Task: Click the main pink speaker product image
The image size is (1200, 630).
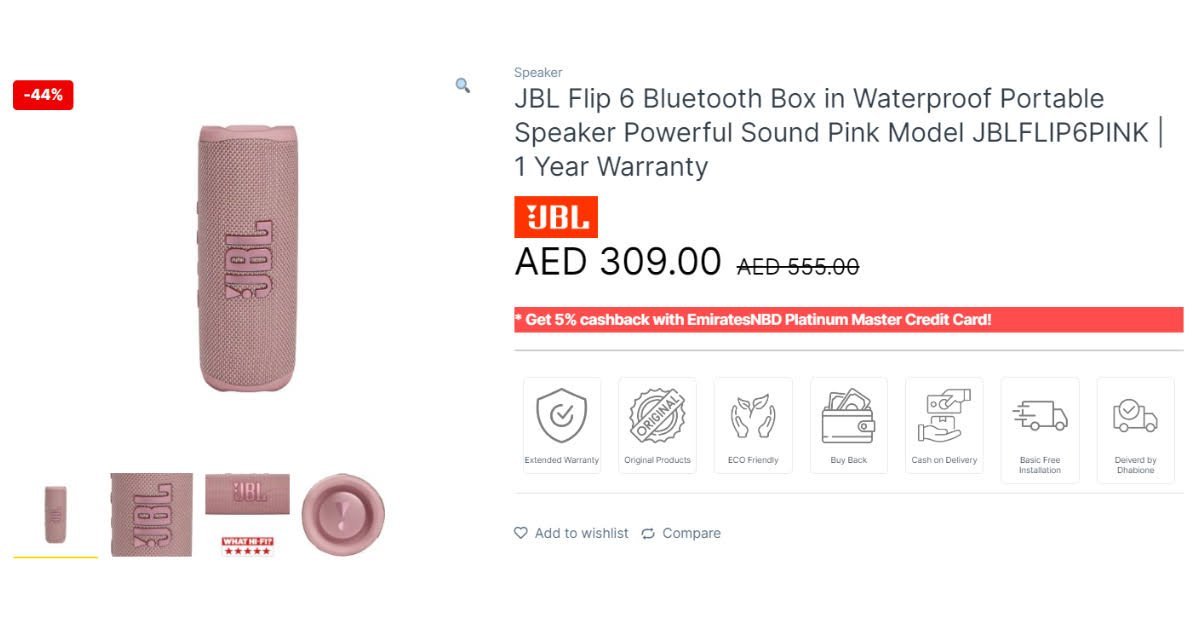Action: click(x=247, y=258)
